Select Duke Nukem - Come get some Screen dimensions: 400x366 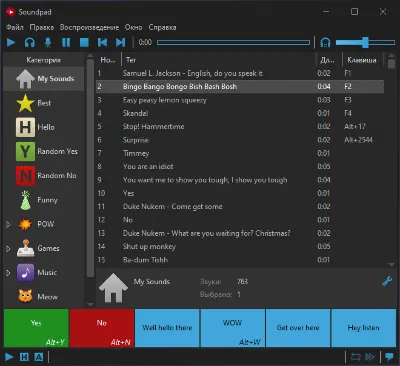pos(240,207)
